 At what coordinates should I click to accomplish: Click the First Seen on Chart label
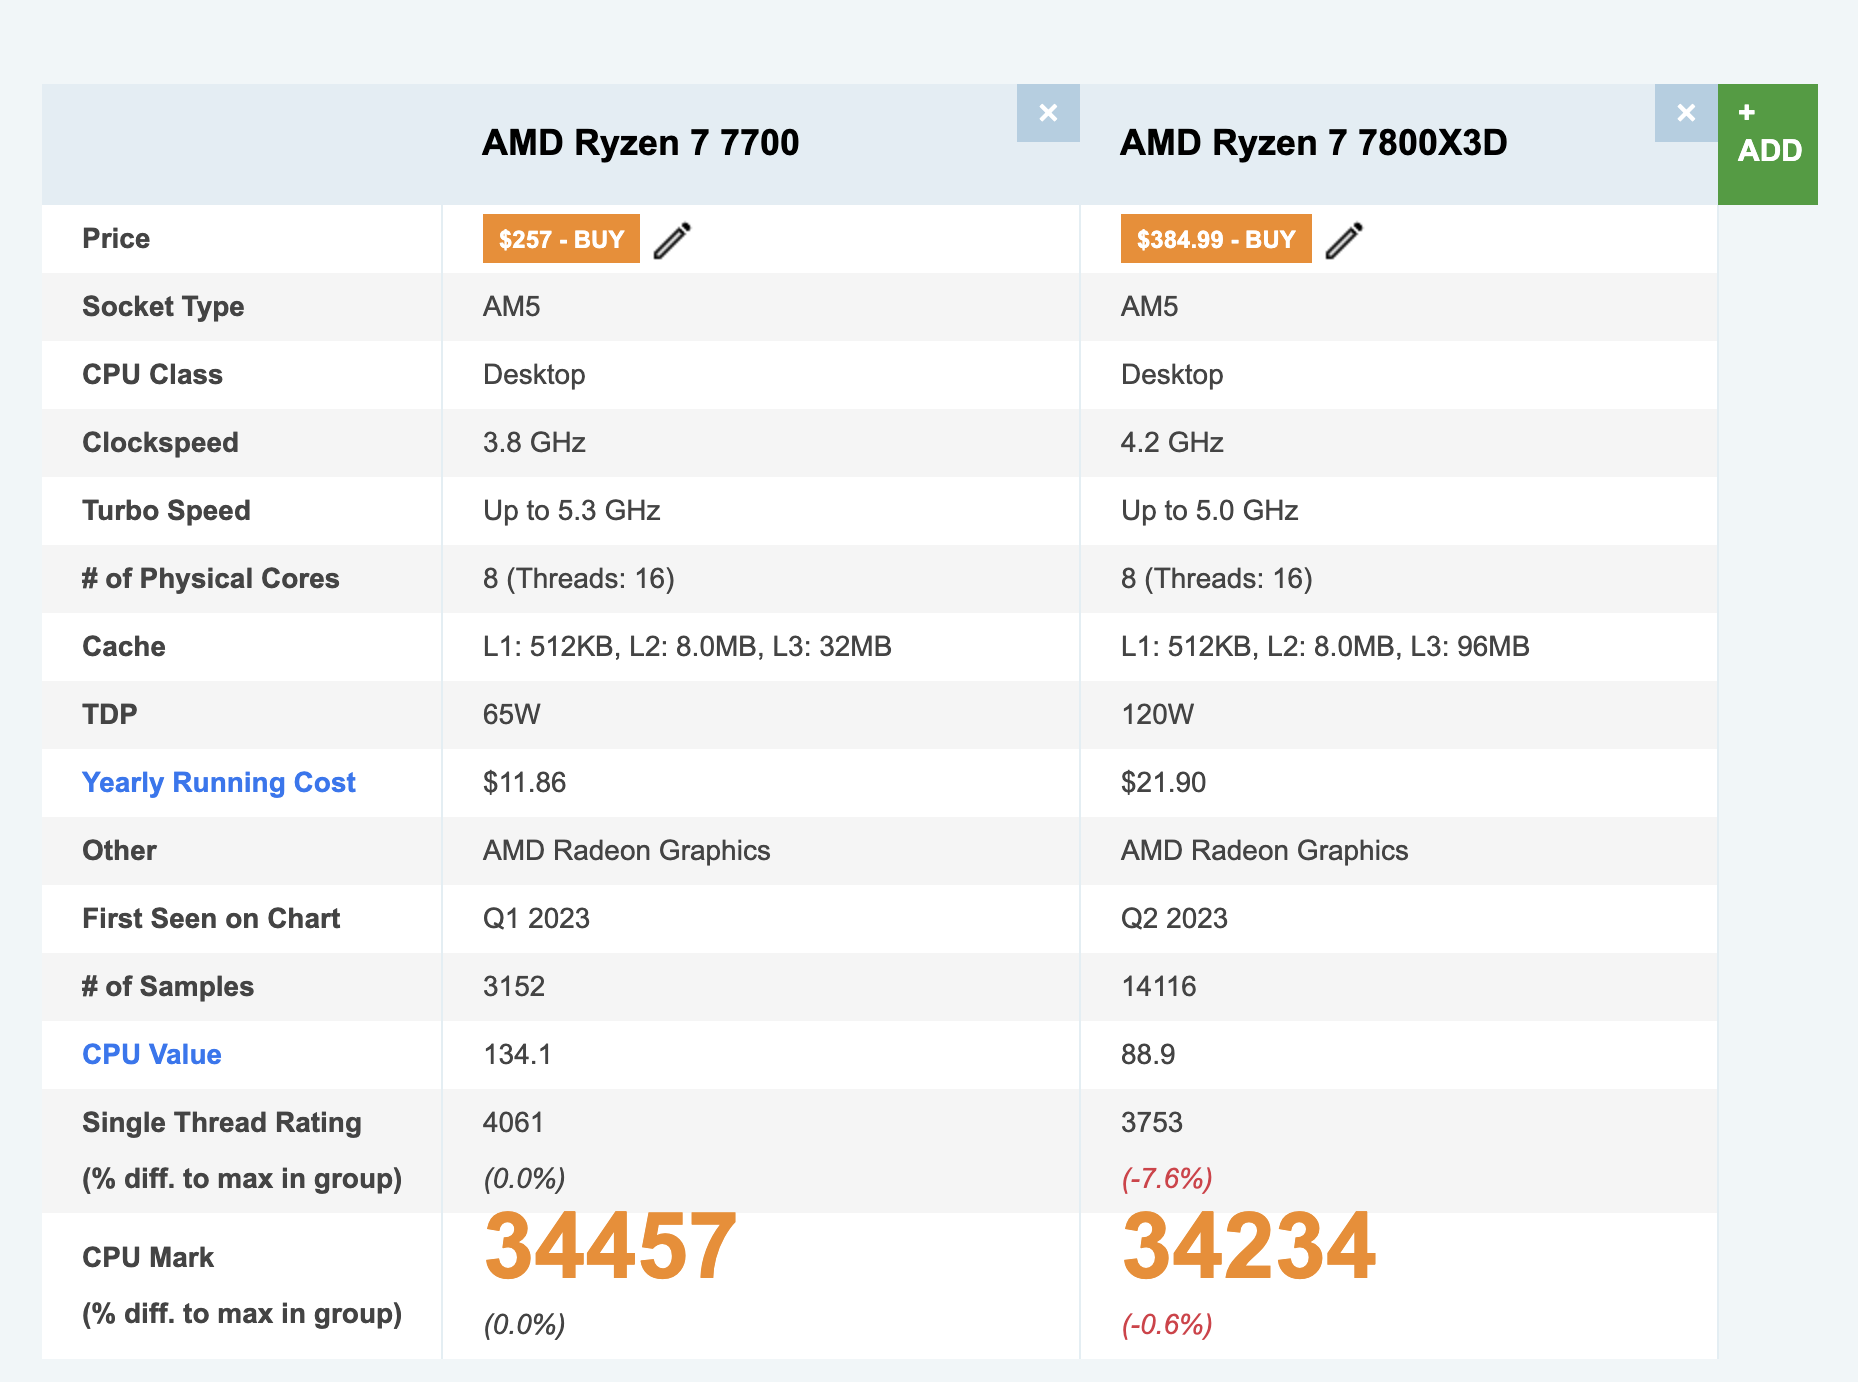coord(211,918)
